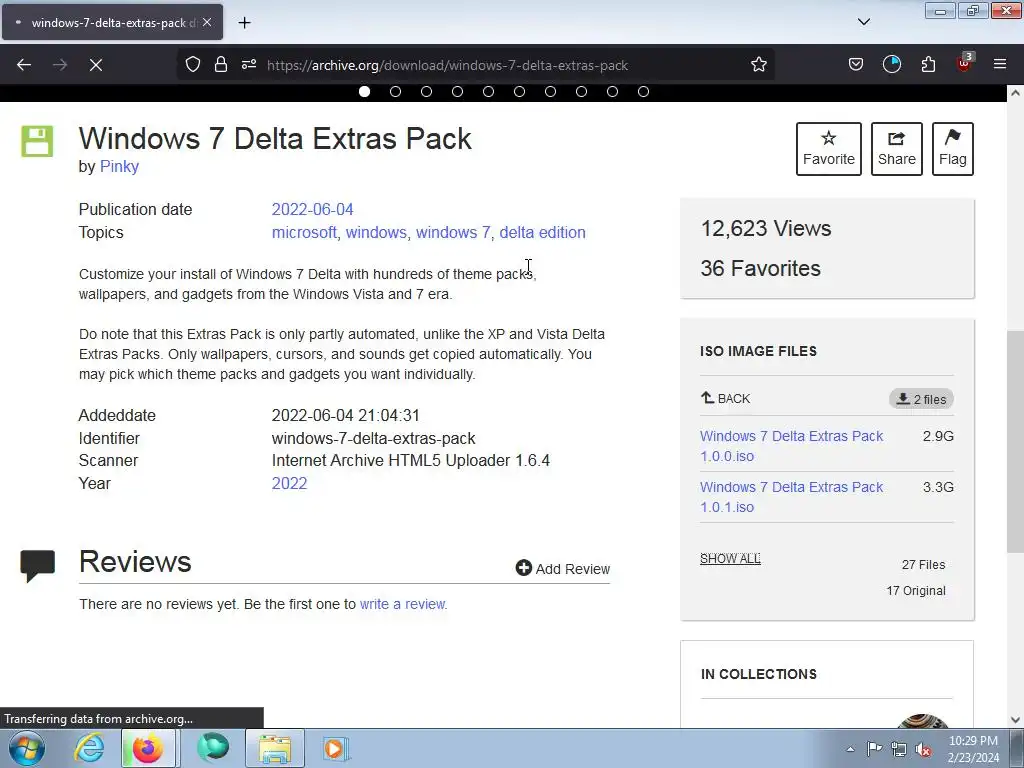Download all with the 2 files button
This screenshot has height=768, width=1024.
point(921,399)
